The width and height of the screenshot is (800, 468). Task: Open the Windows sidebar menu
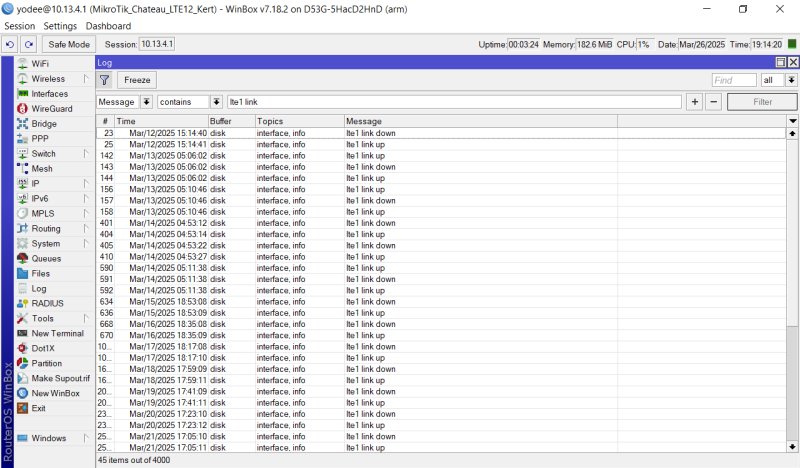pos(48,438)
